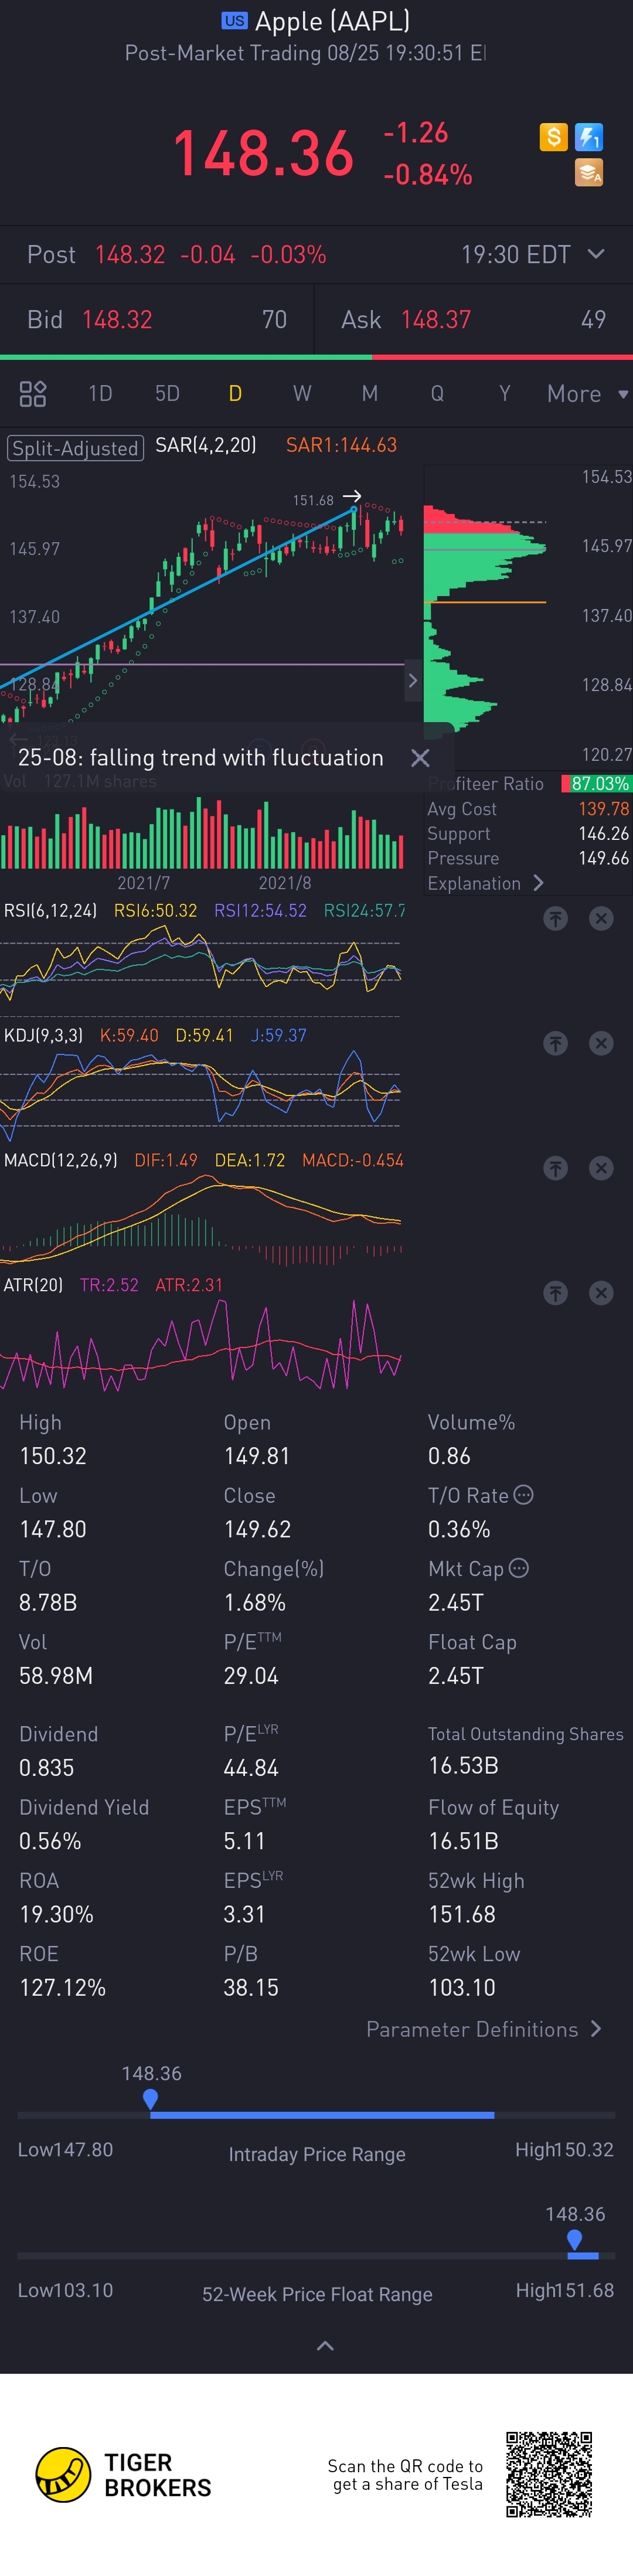
Task: Tap the Apple (AAPL) title
Action: 332,21
